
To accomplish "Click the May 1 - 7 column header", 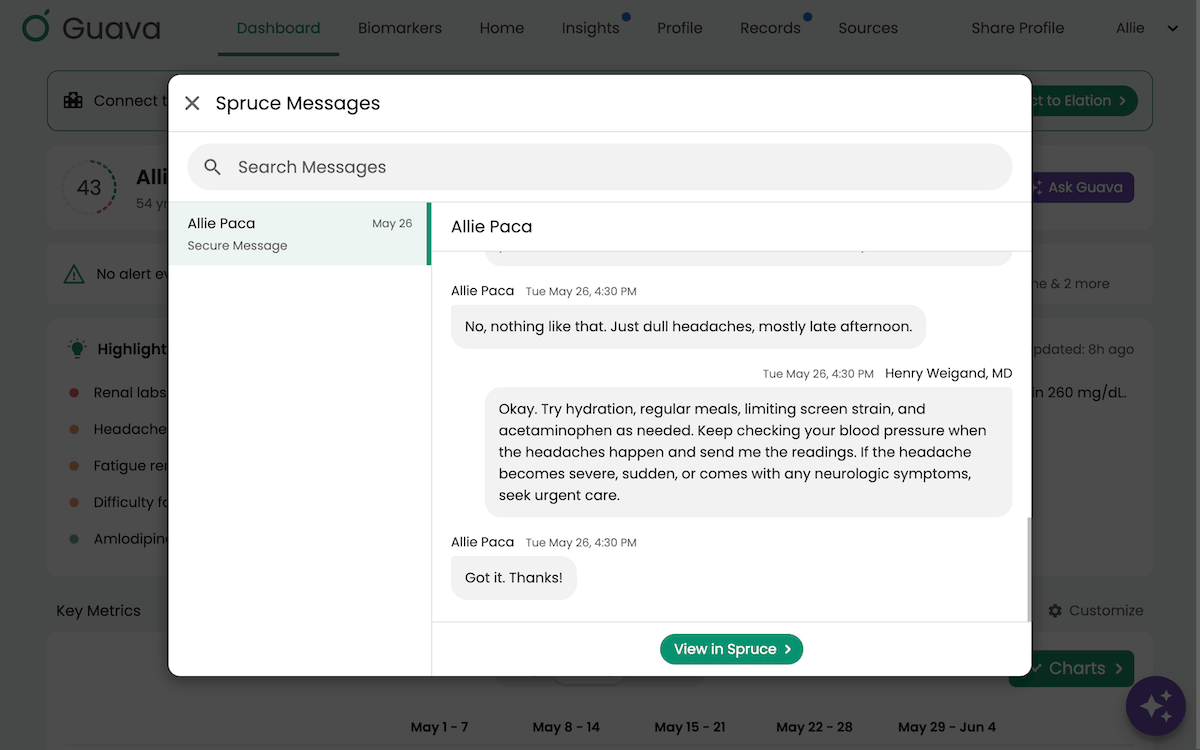I will click(x=439, y=727).
